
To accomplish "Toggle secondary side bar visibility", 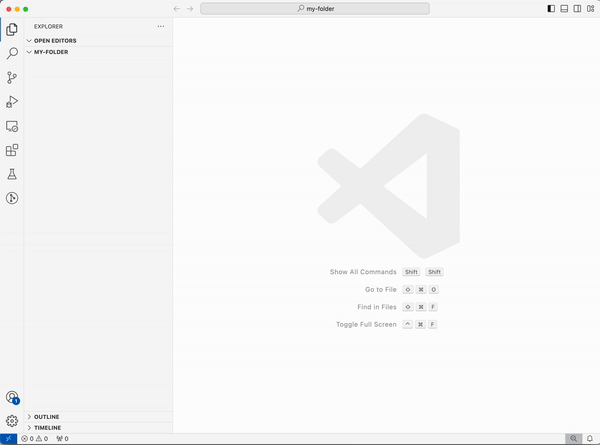I will click(x=577, y=9).
